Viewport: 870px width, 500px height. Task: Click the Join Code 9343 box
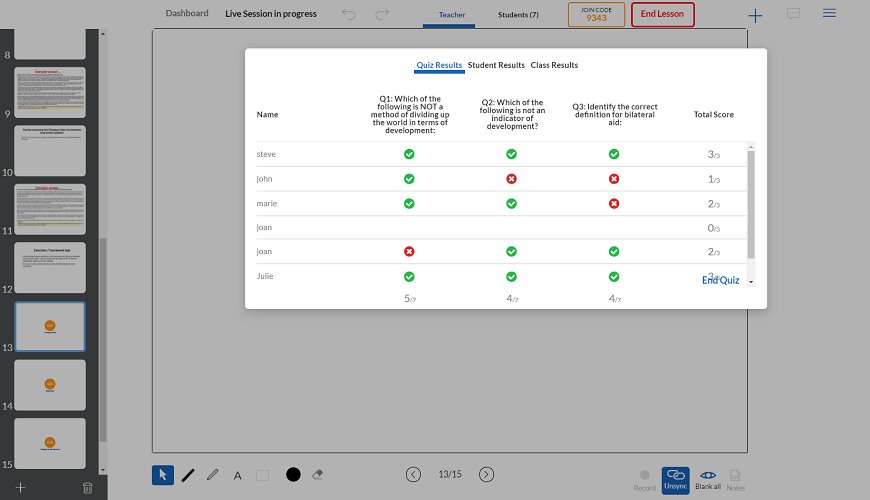click(x=596, y=14)
